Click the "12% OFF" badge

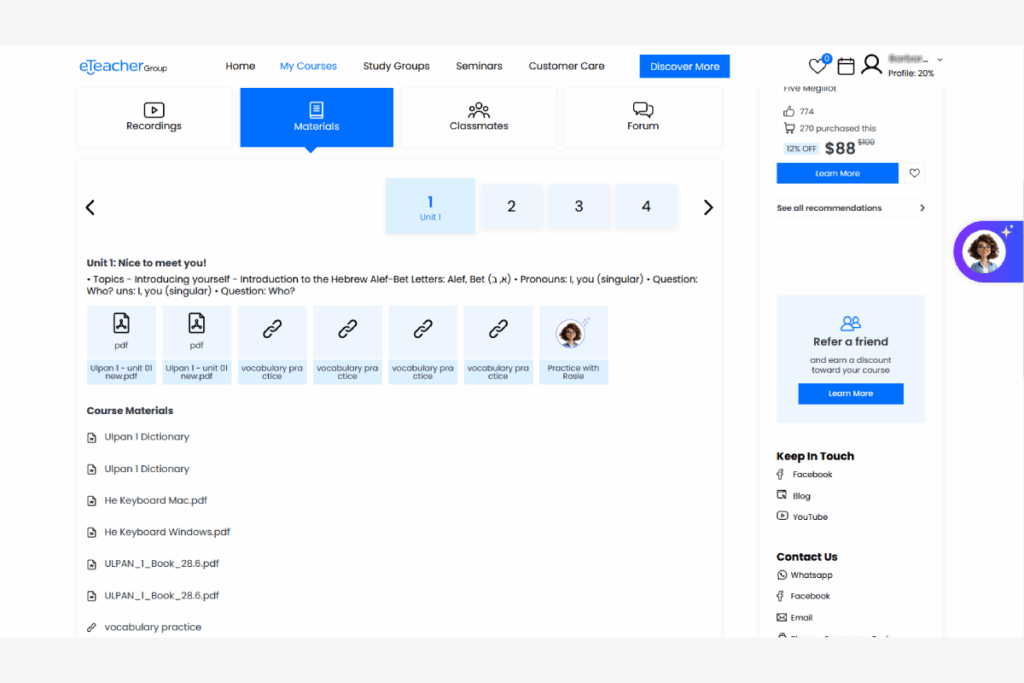pyautogui.click(x=801, y=149)
